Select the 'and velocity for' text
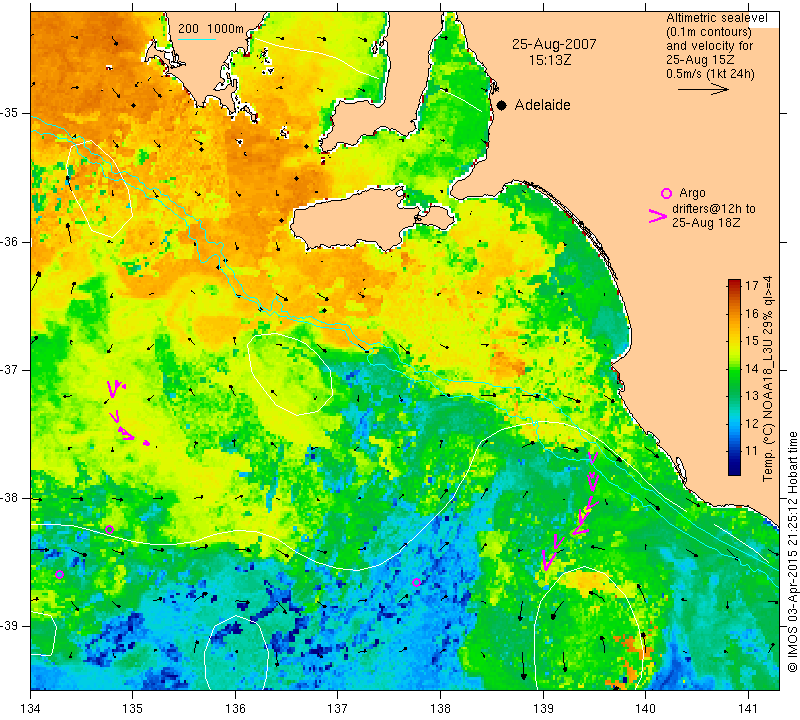 coord(709,46)
